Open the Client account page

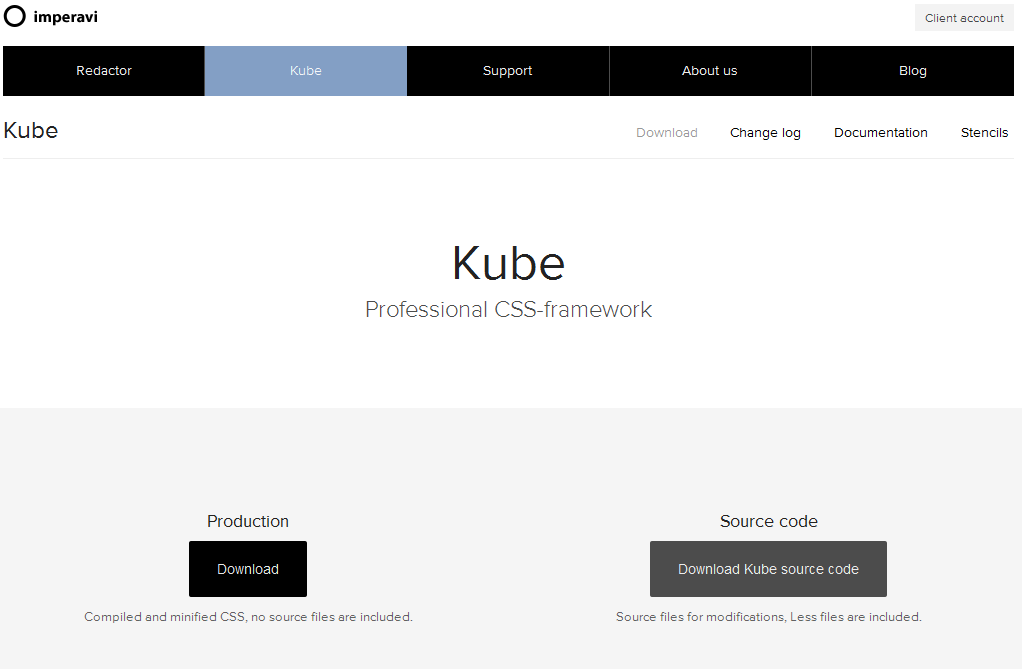click(x=963, y=17)
